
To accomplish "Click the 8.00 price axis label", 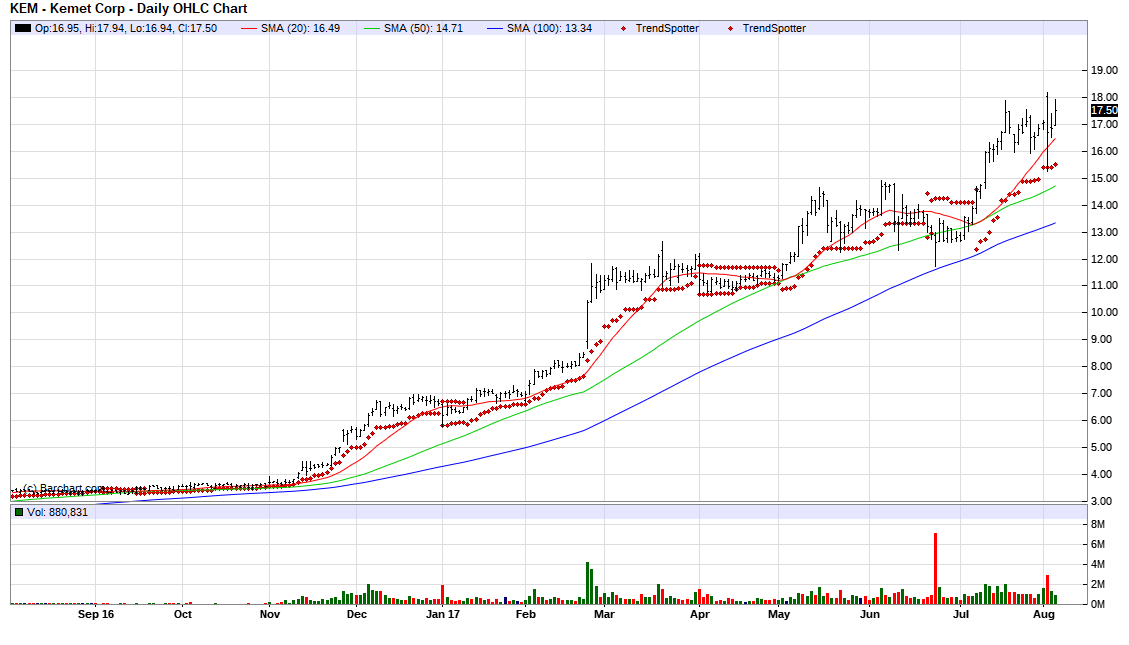I will point(1101,366).
